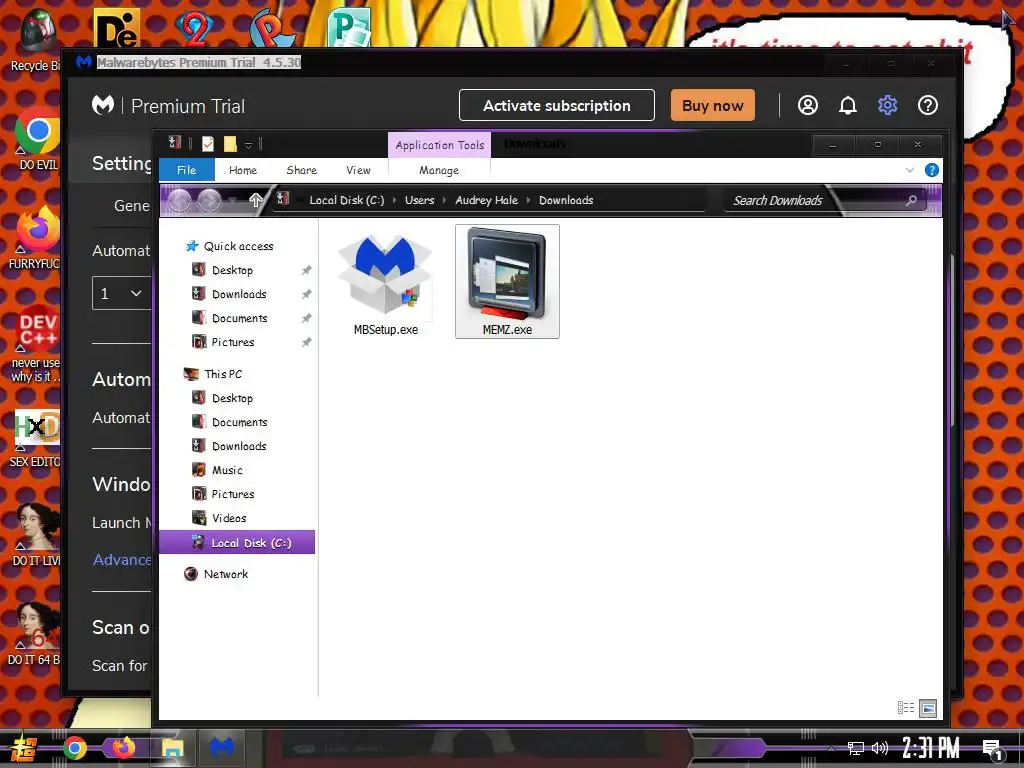This screenshot has height=768, width=1024.
Task: Open Start menu on taskbar
Action: (23, 749)
